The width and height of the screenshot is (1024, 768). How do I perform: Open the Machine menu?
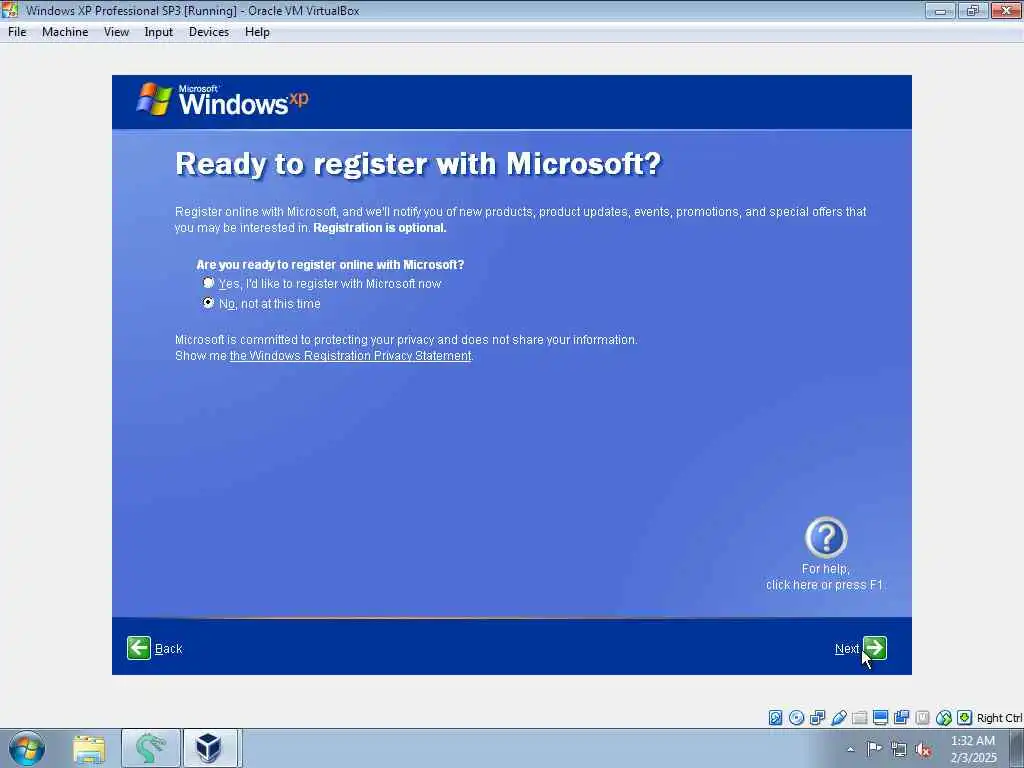[65, 32]
